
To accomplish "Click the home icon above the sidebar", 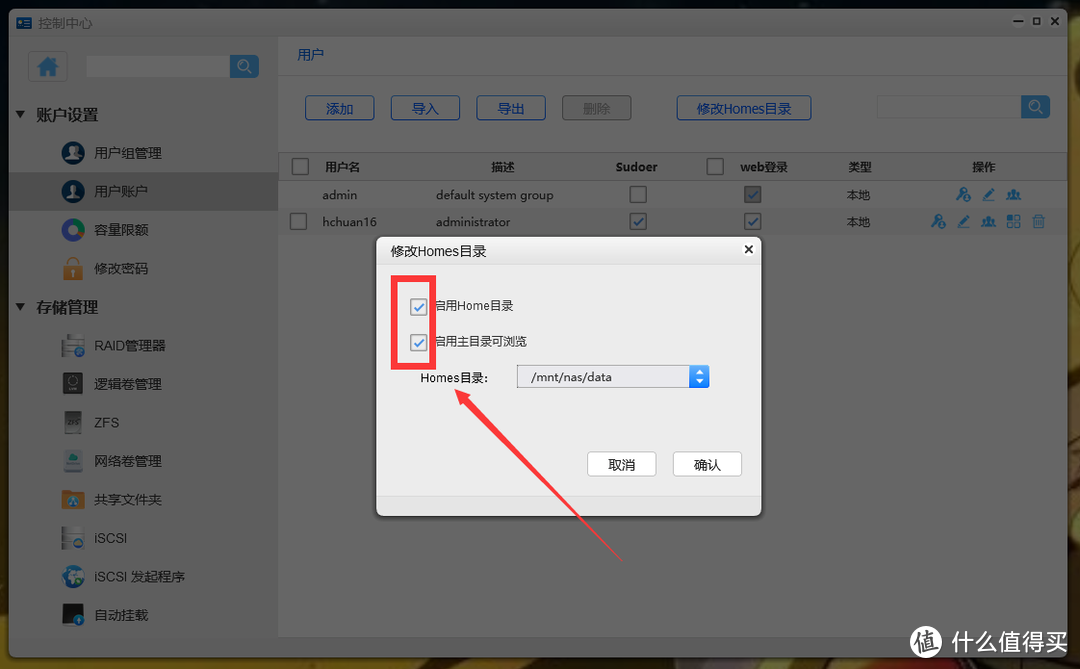I will pos(47,66).
